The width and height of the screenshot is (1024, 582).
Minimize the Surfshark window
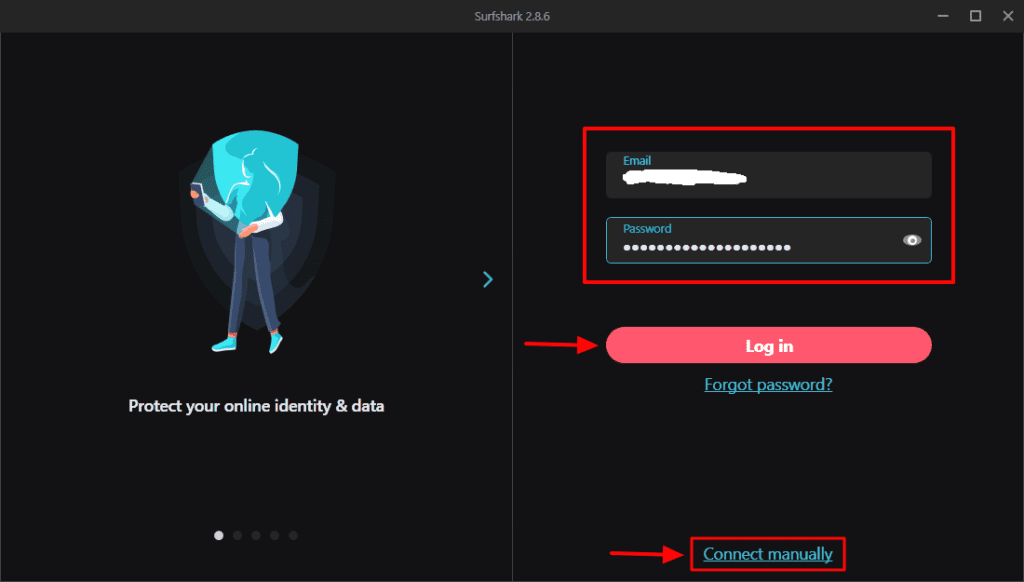pos(943,16)
